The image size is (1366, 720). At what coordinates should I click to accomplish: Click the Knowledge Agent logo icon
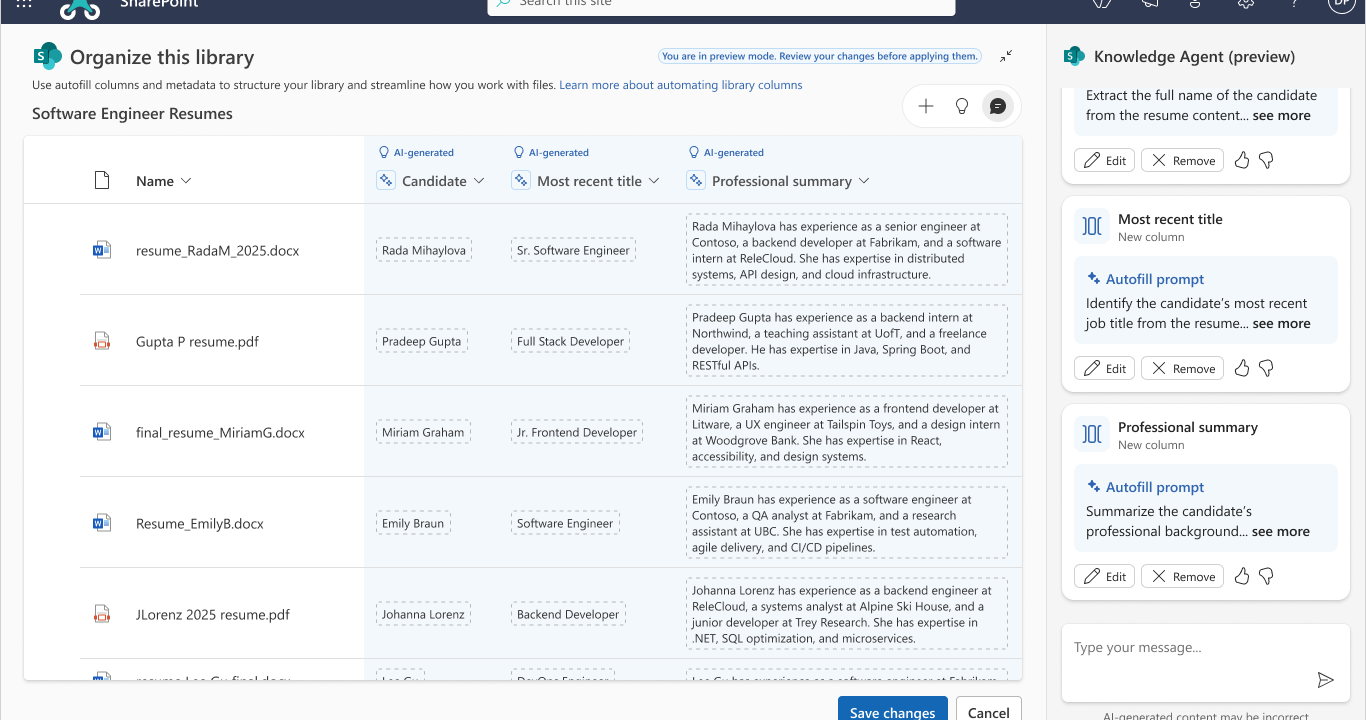pyautogui.click(x=1074, y=57)
